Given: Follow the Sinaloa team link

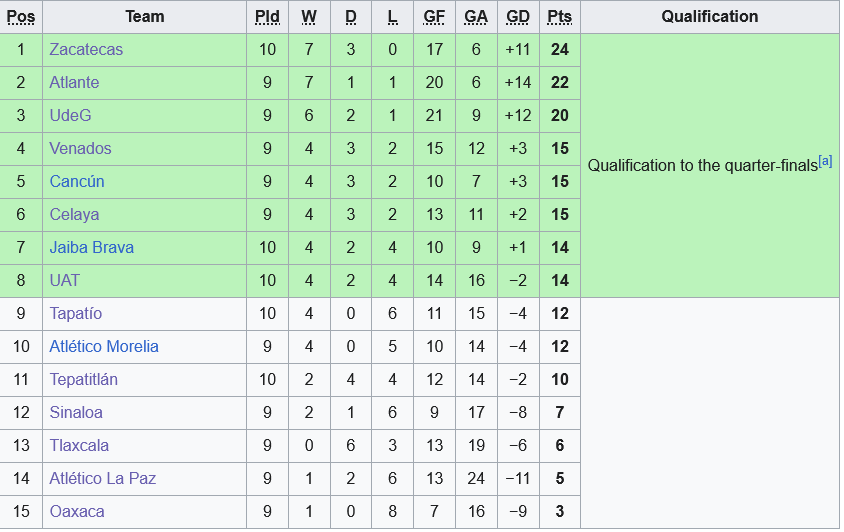Looking at the screenshot, I should coord(76,413).
